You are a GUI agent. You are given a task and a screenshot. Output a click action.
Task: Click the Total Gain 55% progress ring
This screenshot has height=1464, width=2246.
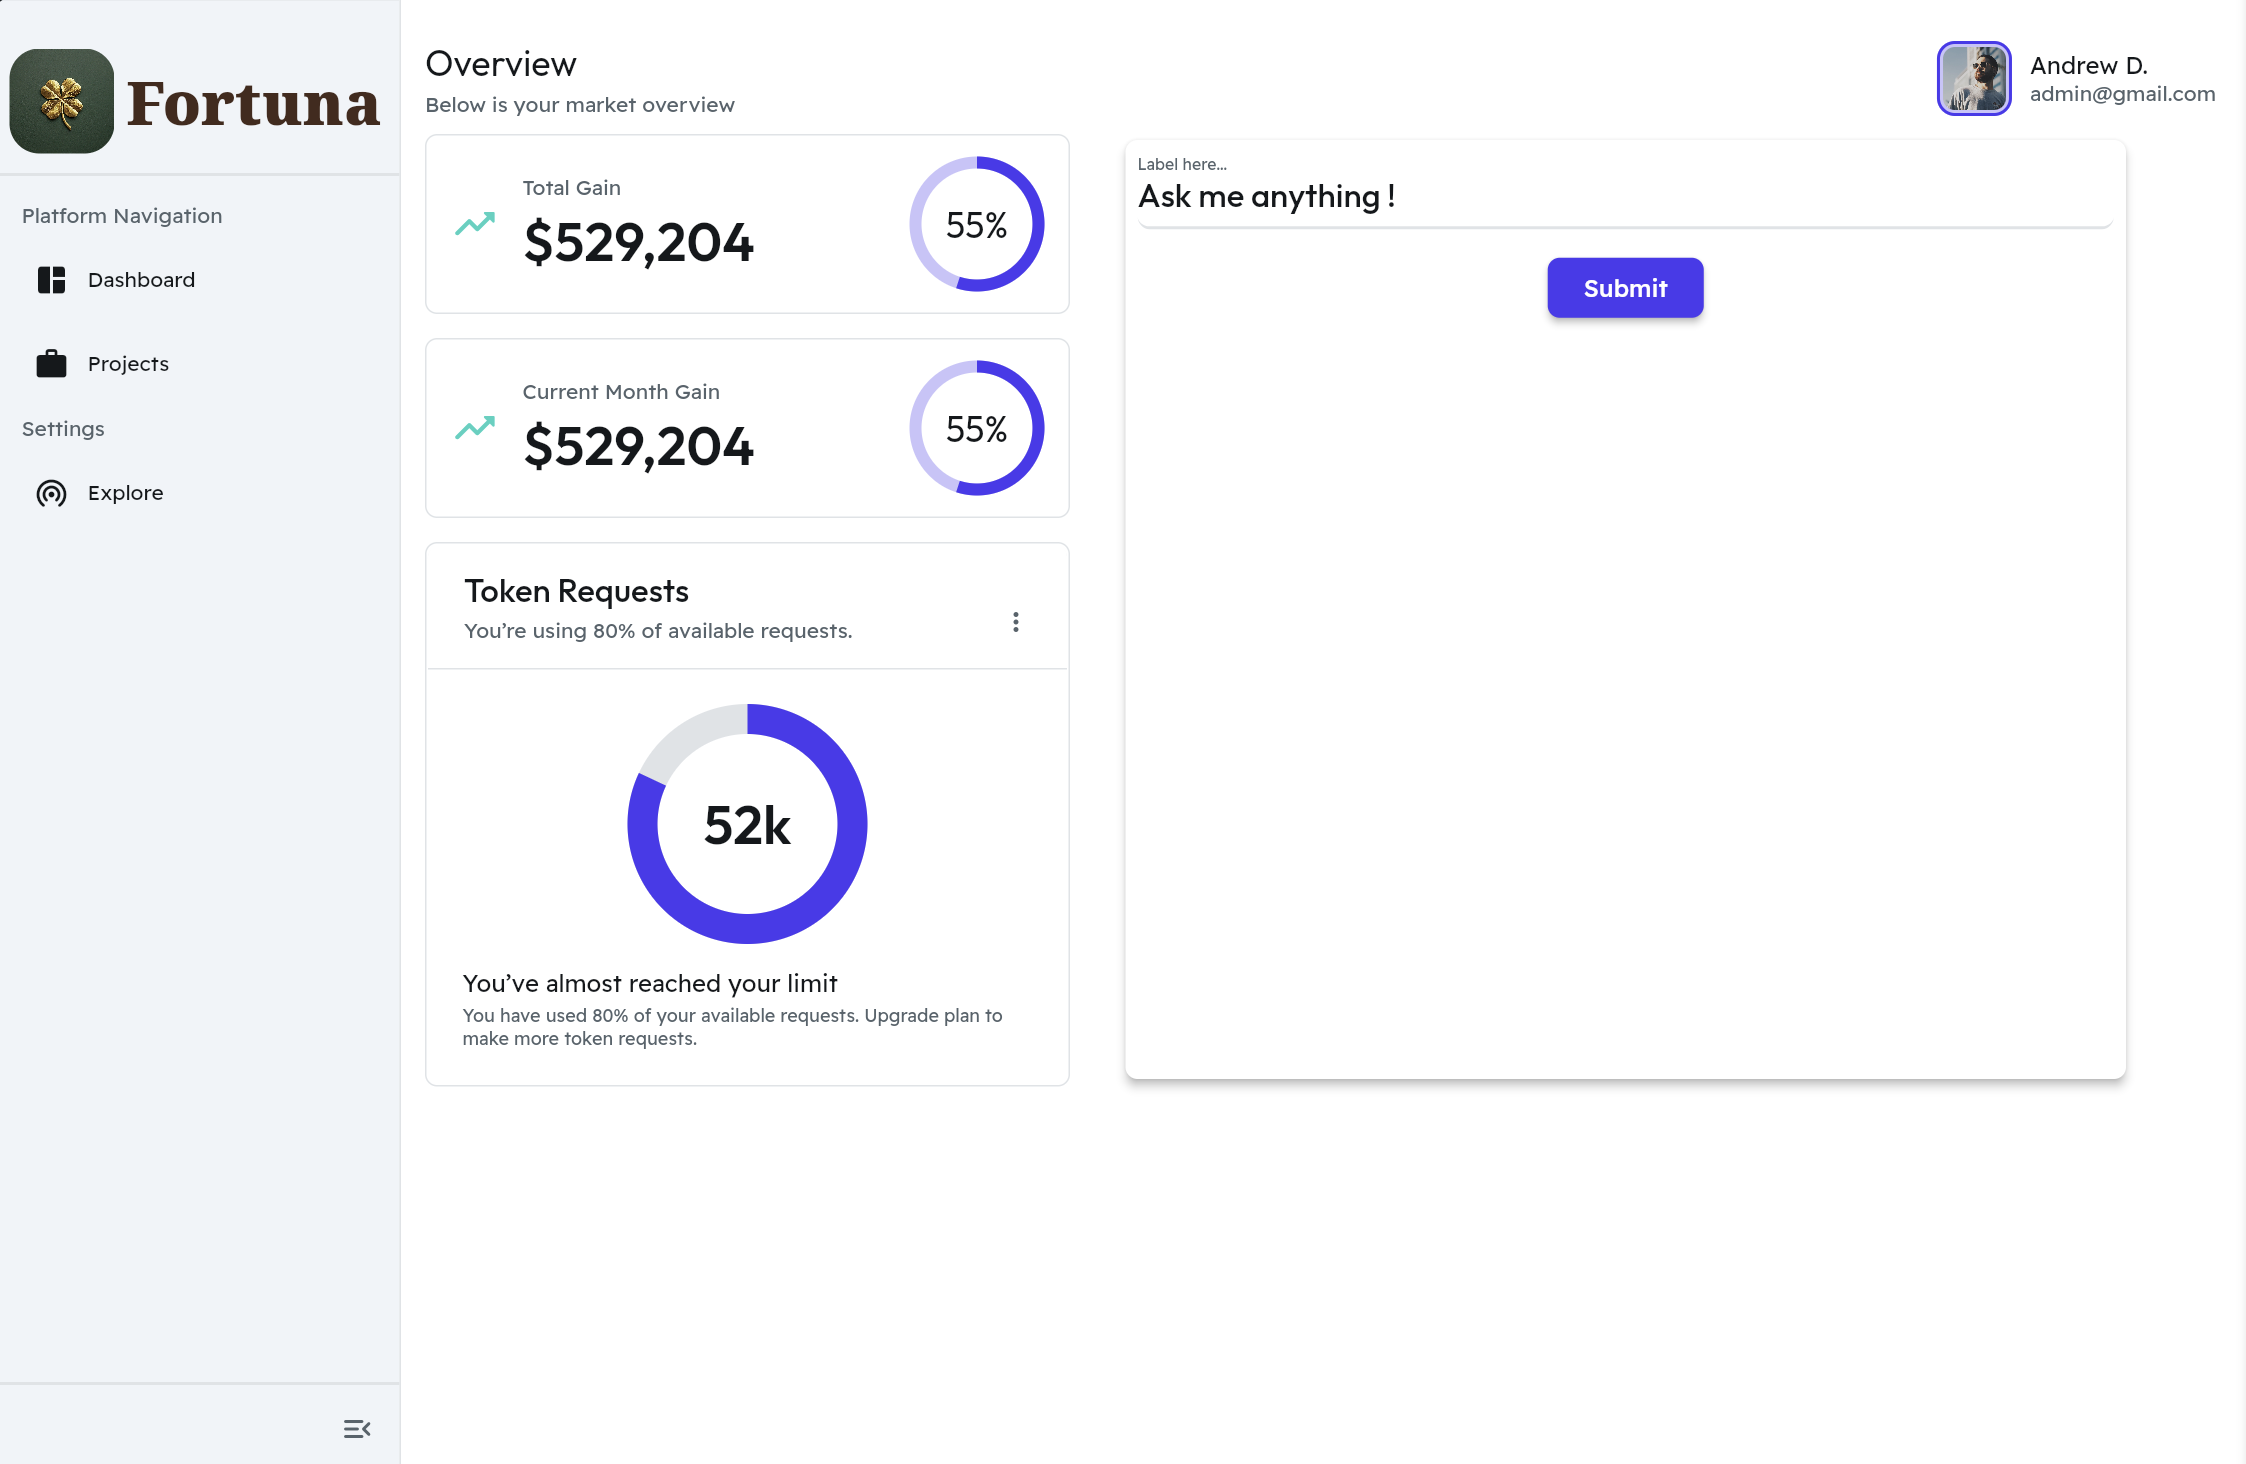coord(976,224)
